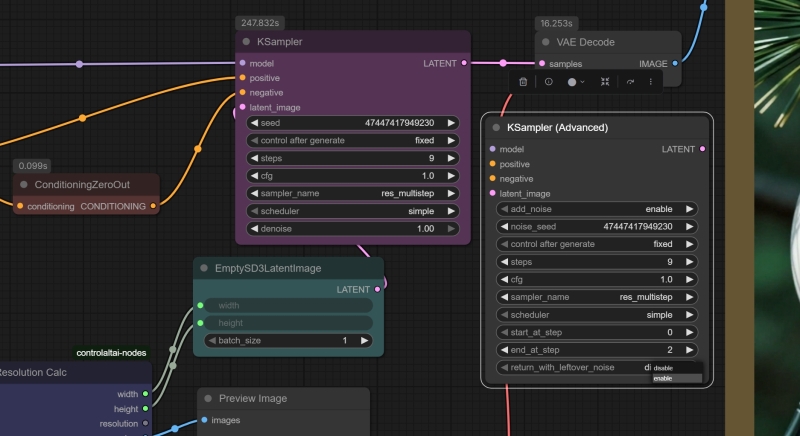Image resolution: width=800 pixels, height=436 pixels.
Task: Collapse the ConditioningZeroOut node dot
Action: point(24,185)
